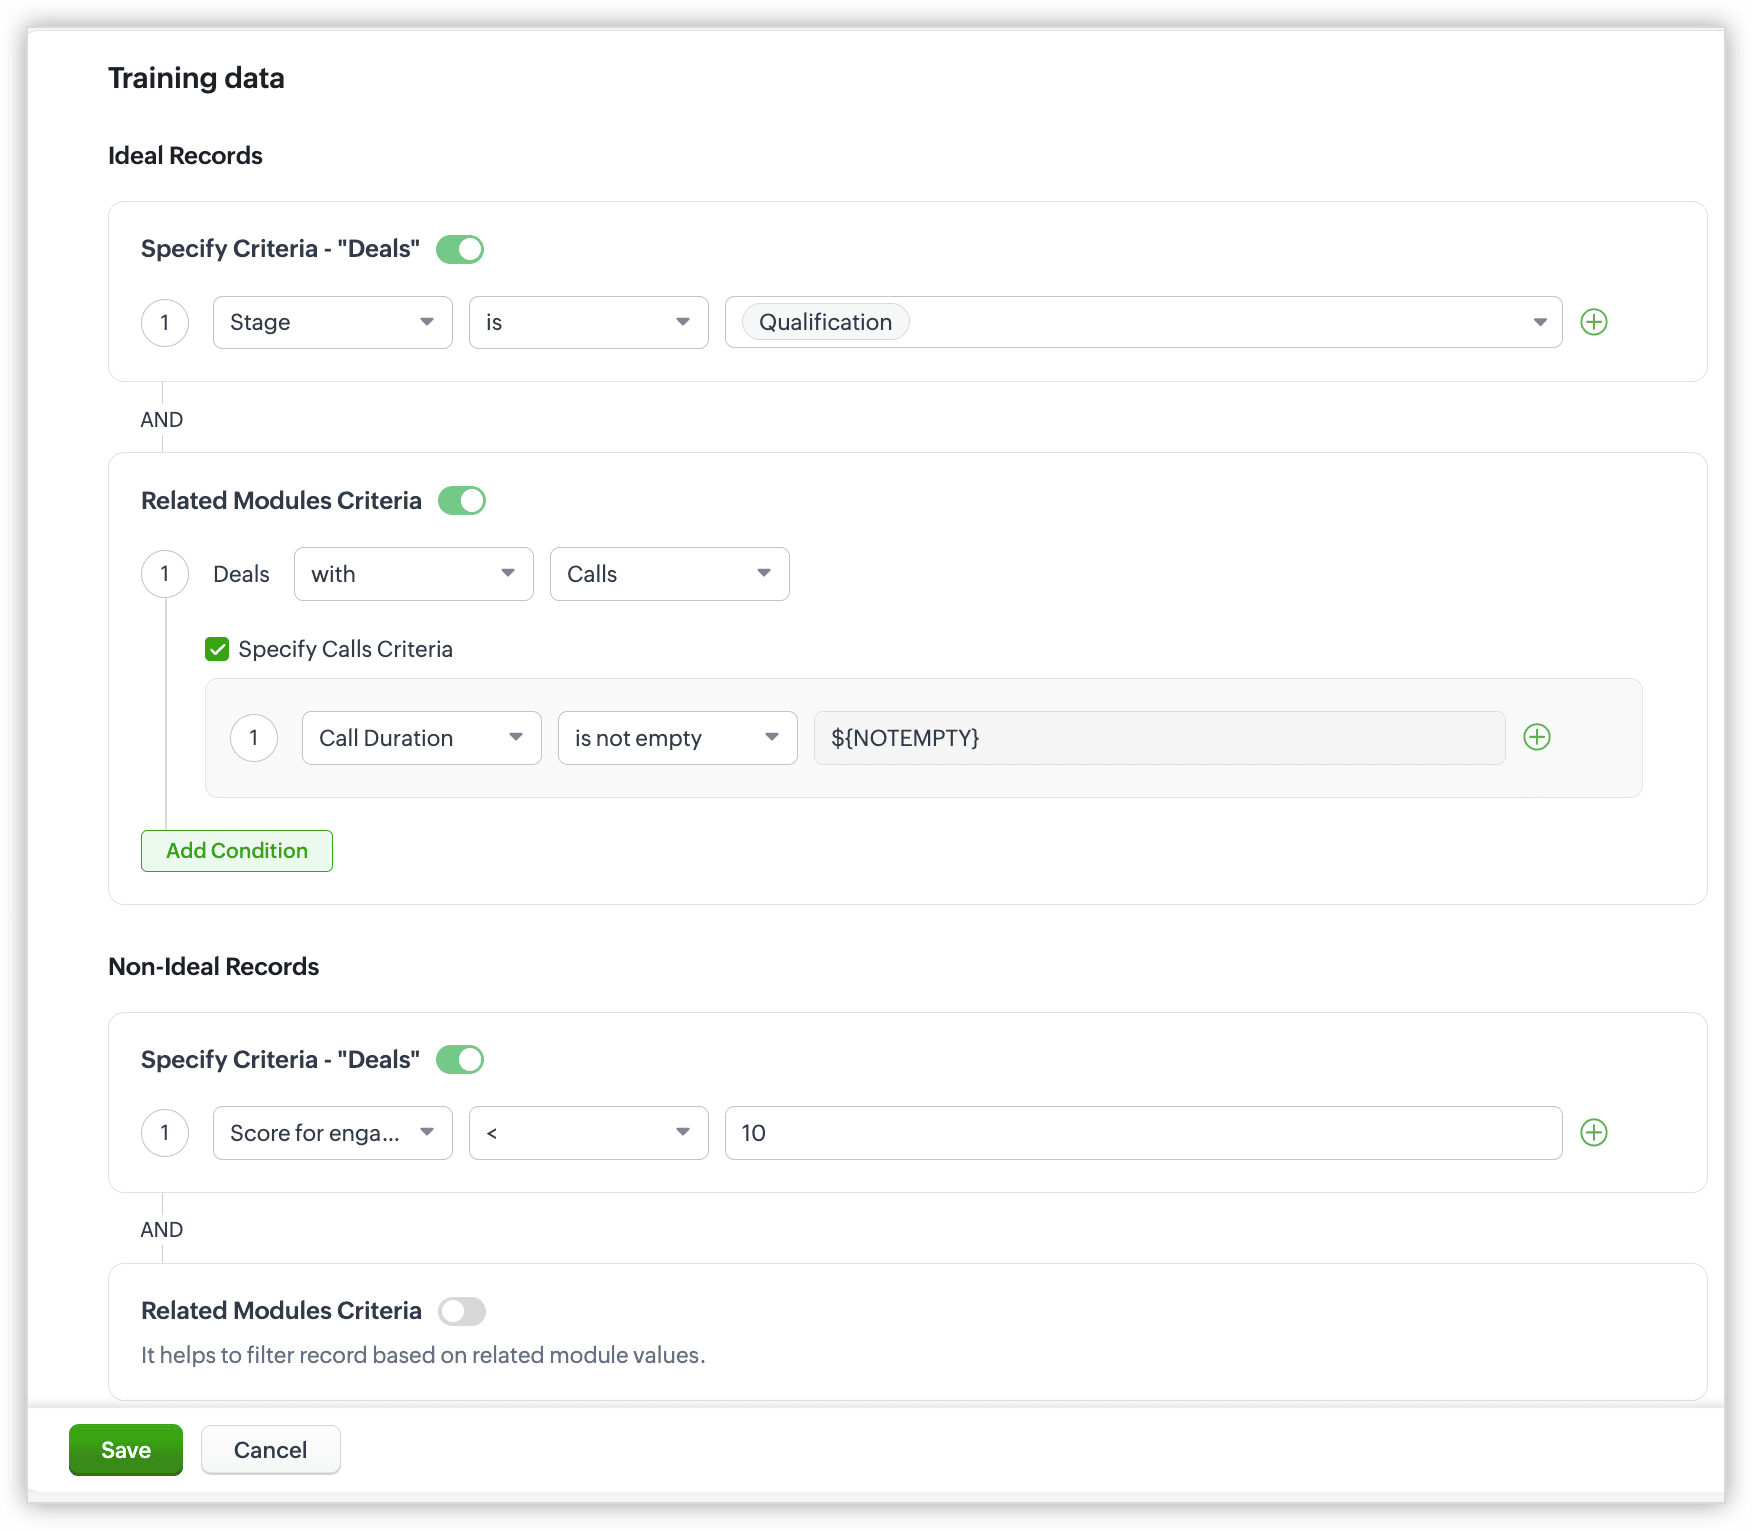
Task: Open the Stage field dropdown
Action: [x=332, y=322]
